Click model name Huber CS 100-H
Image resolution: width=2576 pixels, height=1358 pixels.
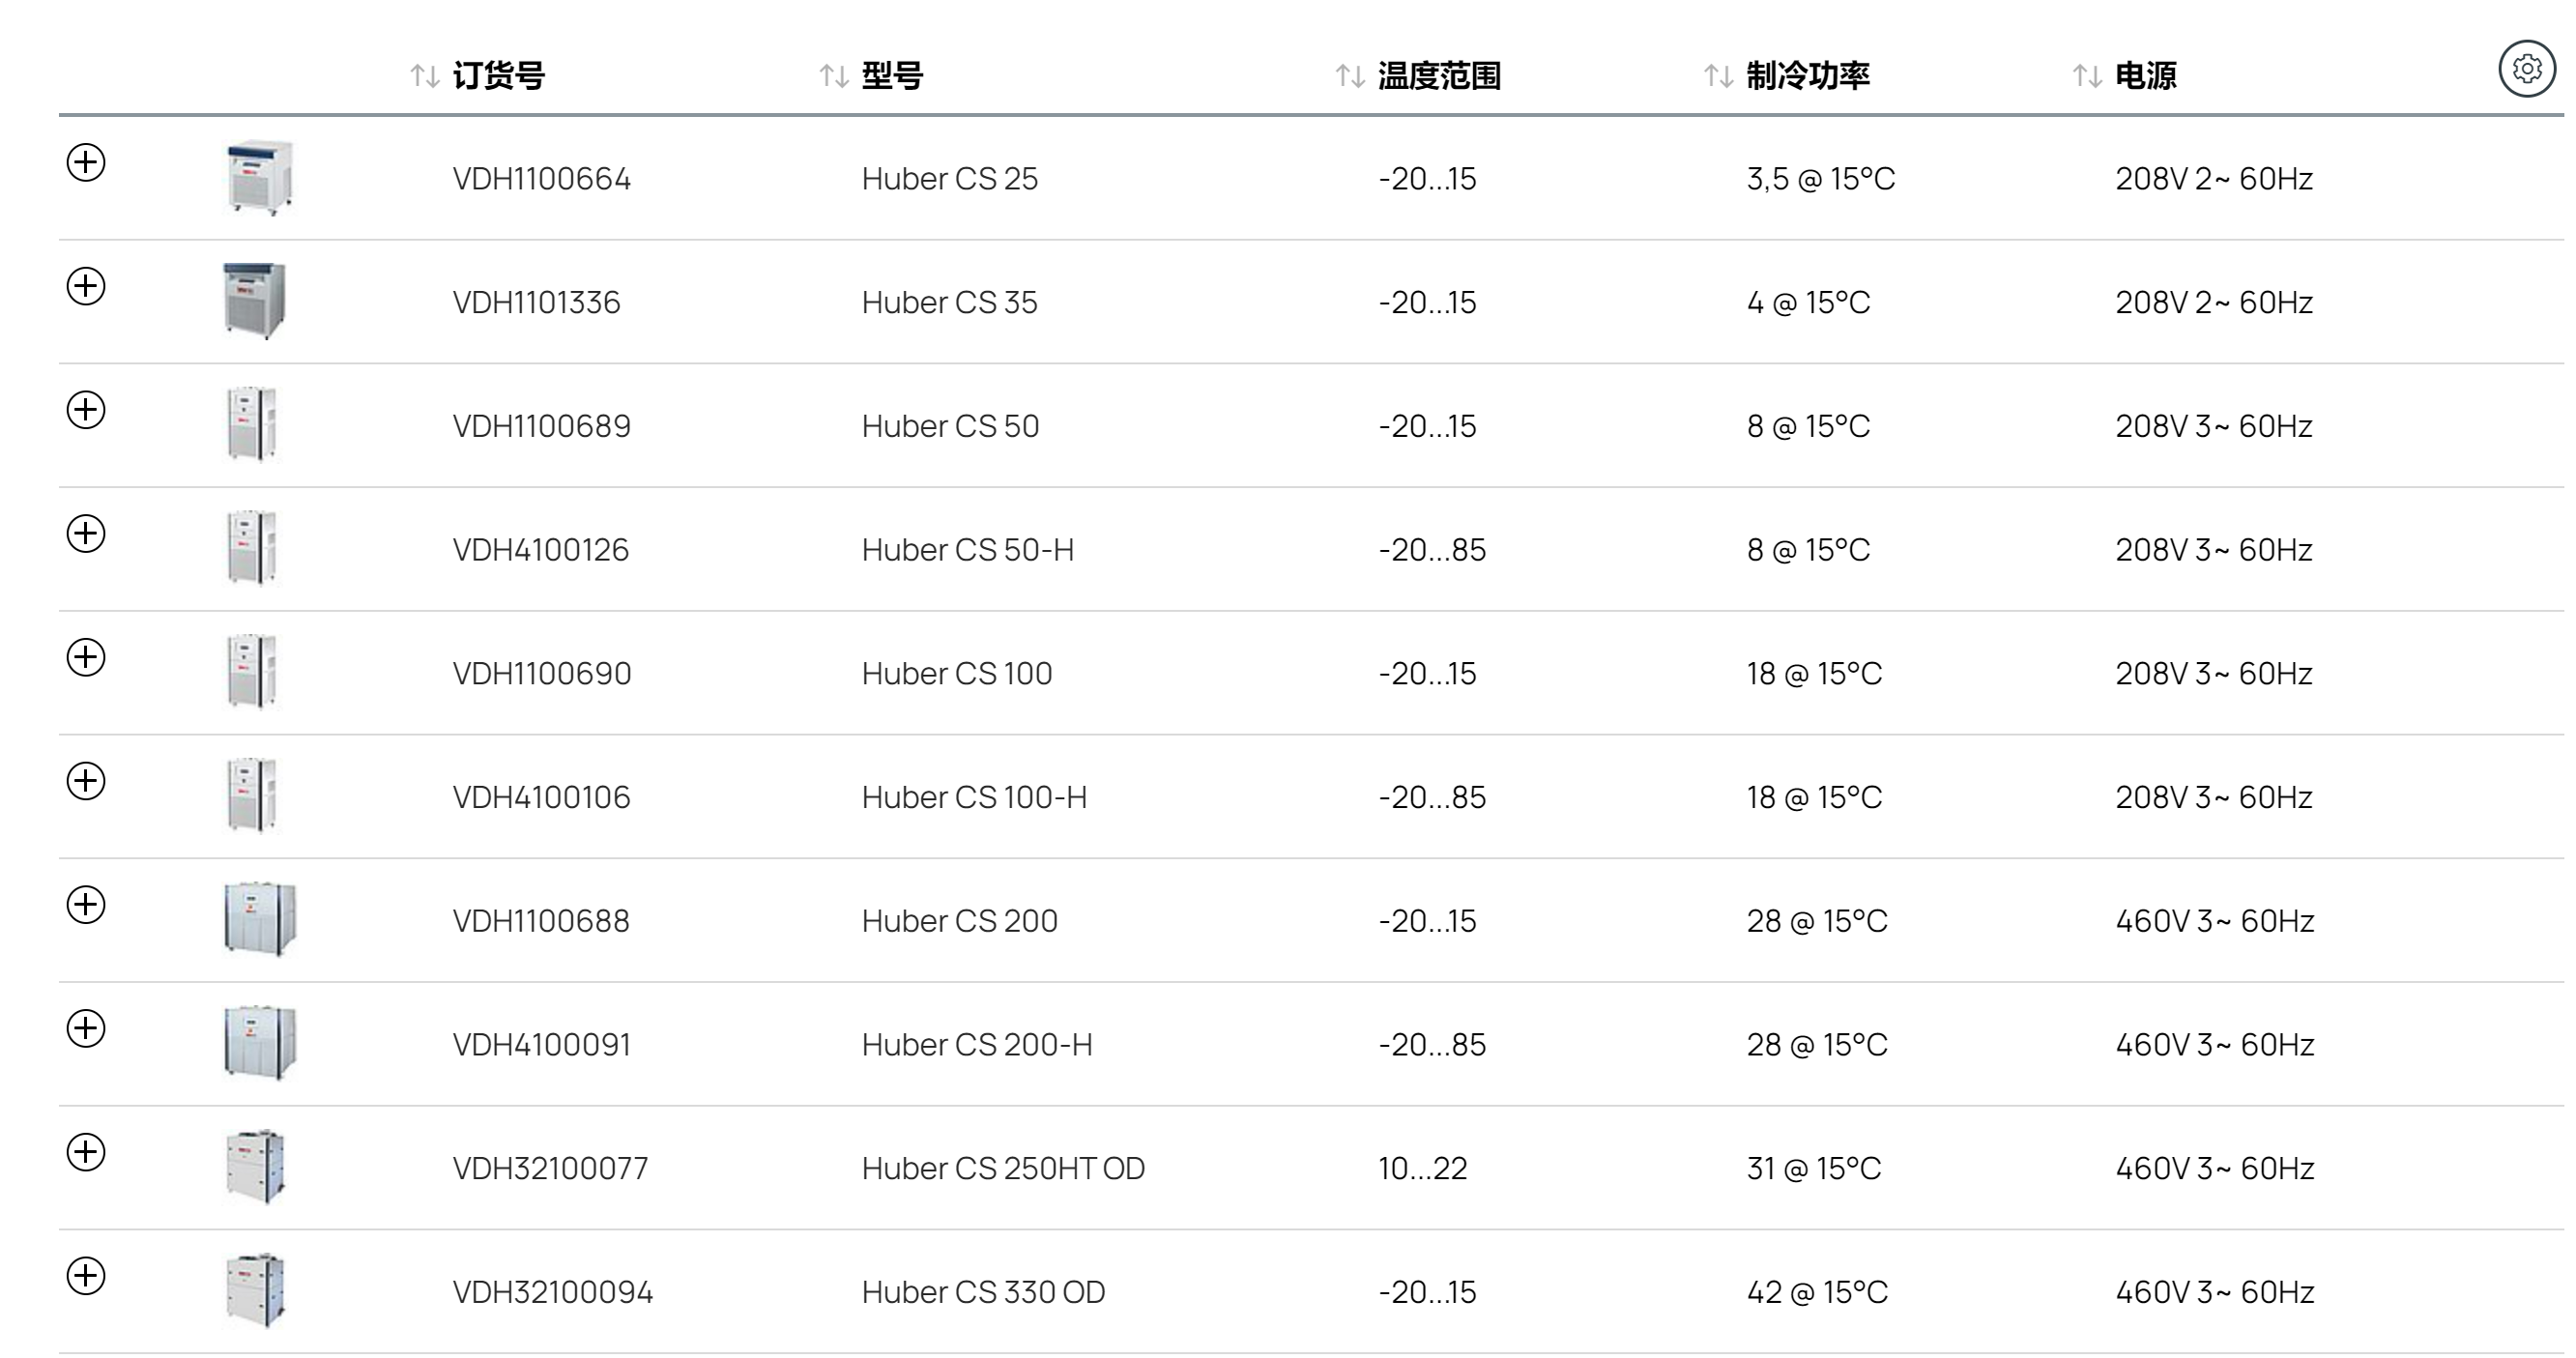(x=974, y=797)
